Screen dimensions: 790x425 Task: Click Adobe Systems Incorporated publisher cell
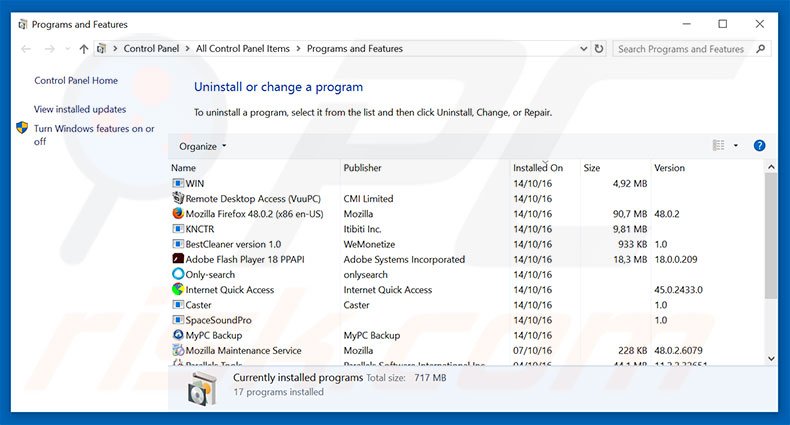(x=404, y=259)
